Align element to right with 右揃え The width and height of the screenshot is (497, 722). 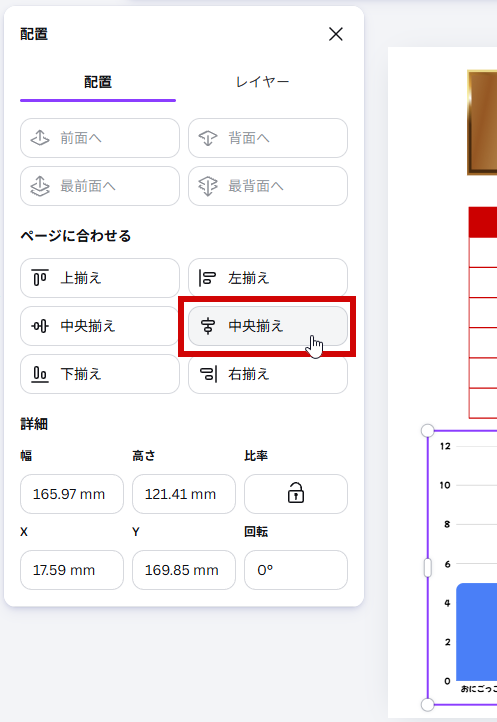coord(268,374)
